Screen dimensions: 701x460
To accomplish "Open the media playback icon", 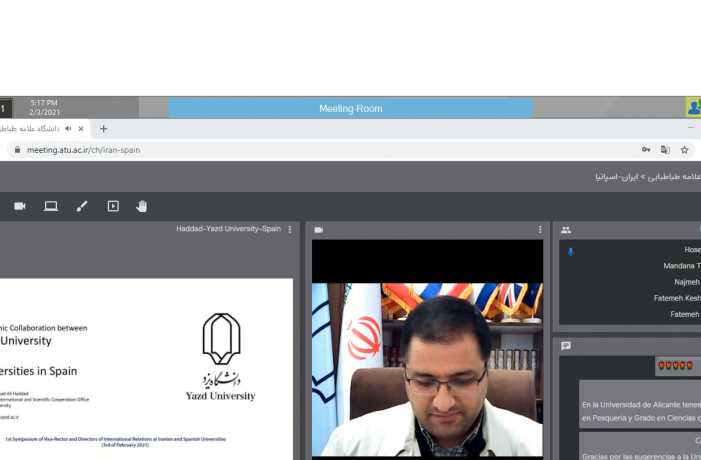I will [x=113, y=206].
